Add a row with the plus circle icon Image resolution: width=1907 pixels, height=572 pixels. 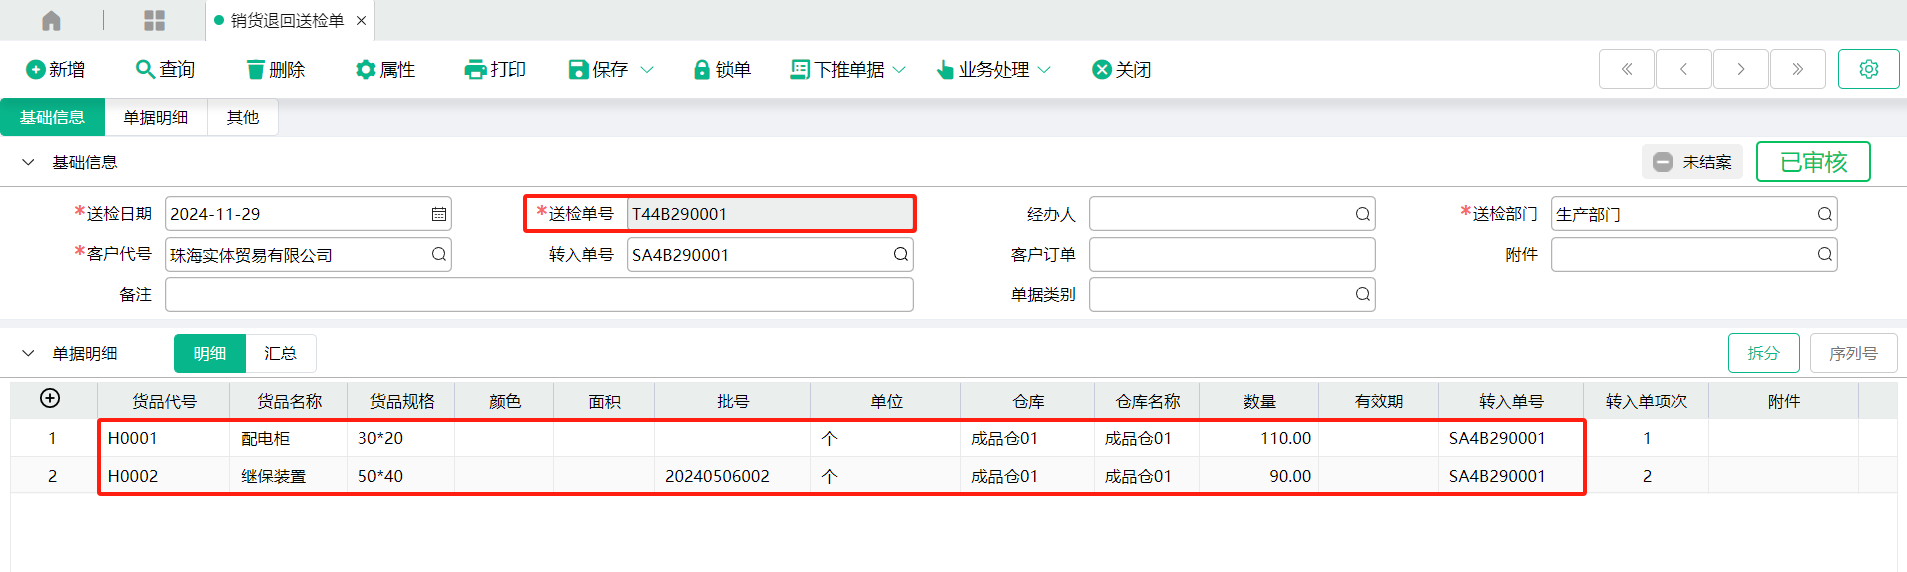coord(50,398)
